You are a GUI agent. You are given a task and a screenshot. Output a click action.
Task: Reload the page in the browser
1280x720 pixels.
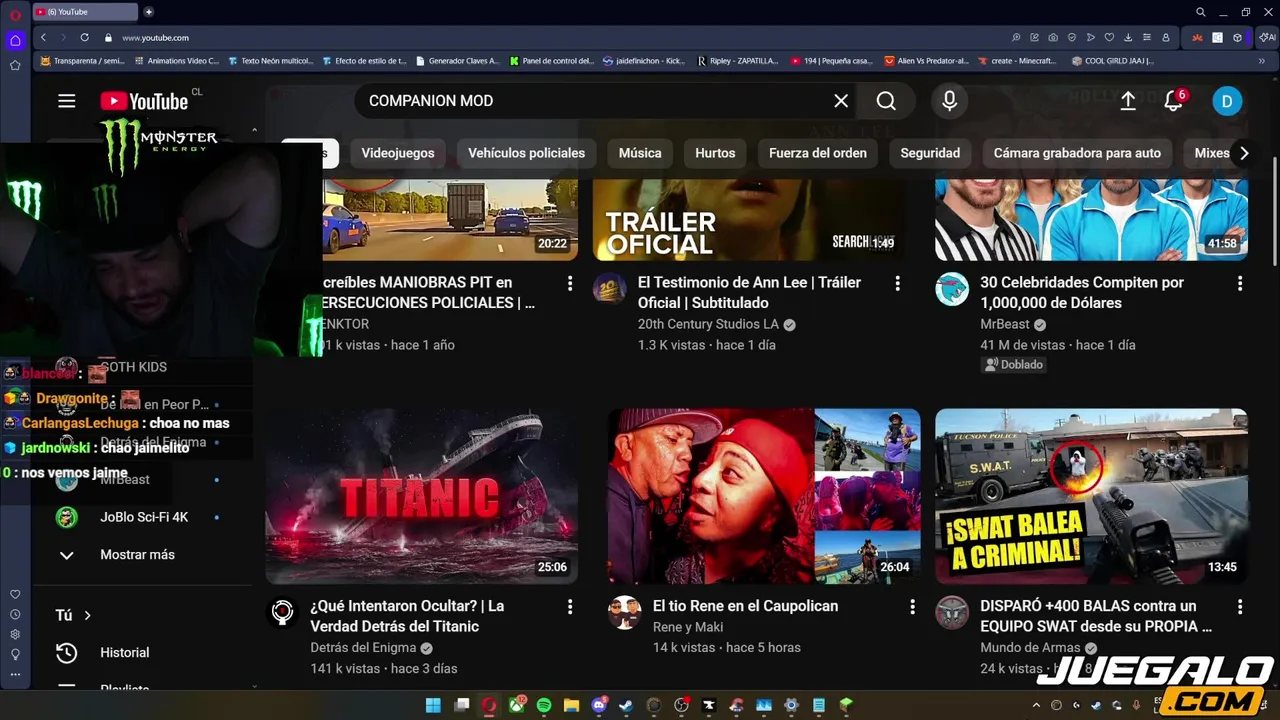(x=84, y=37)
